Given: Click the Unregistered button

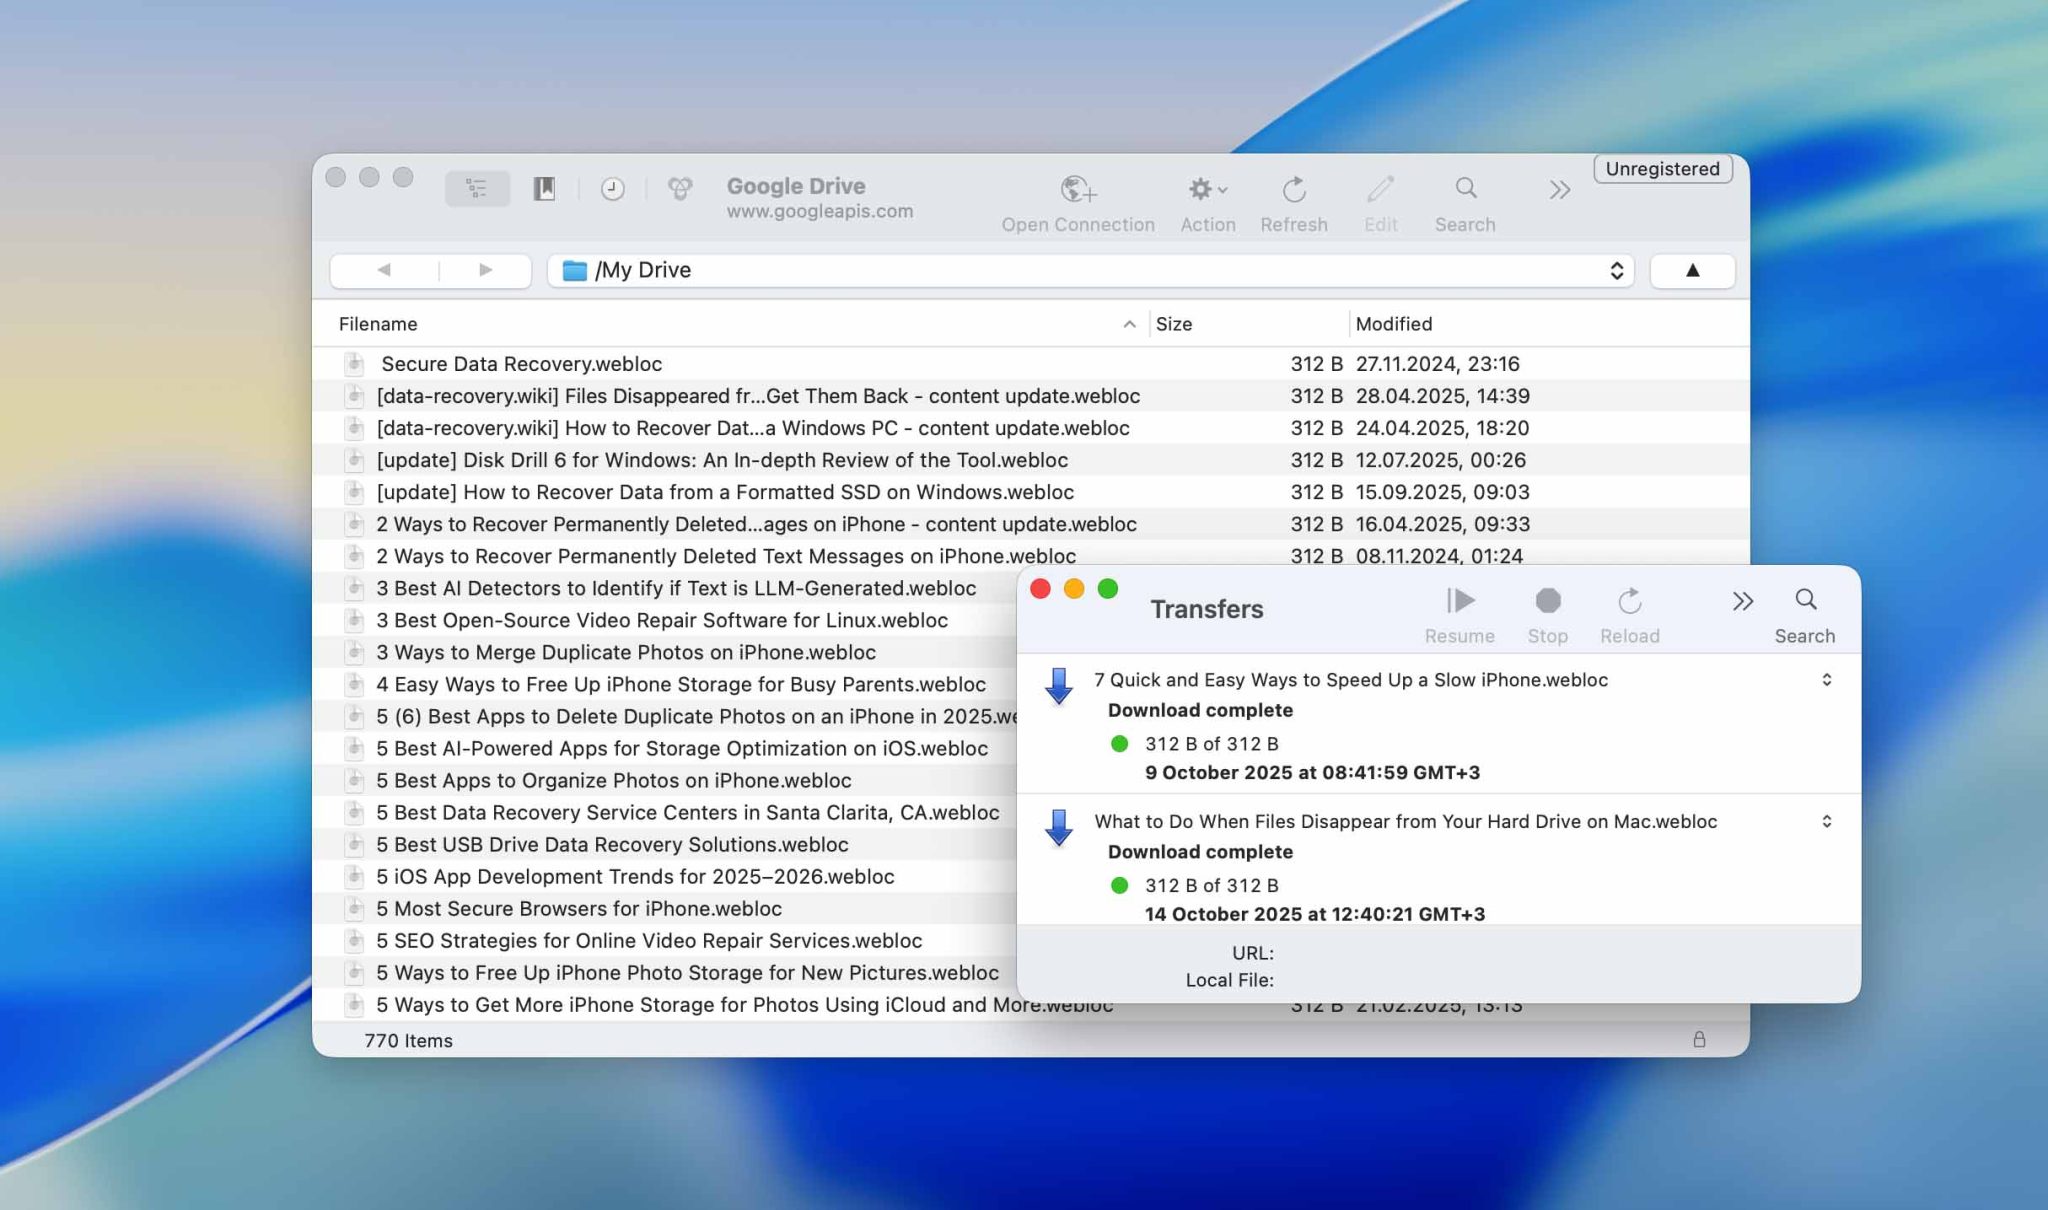Looking at the screenshot, I should click(1661, 169).
